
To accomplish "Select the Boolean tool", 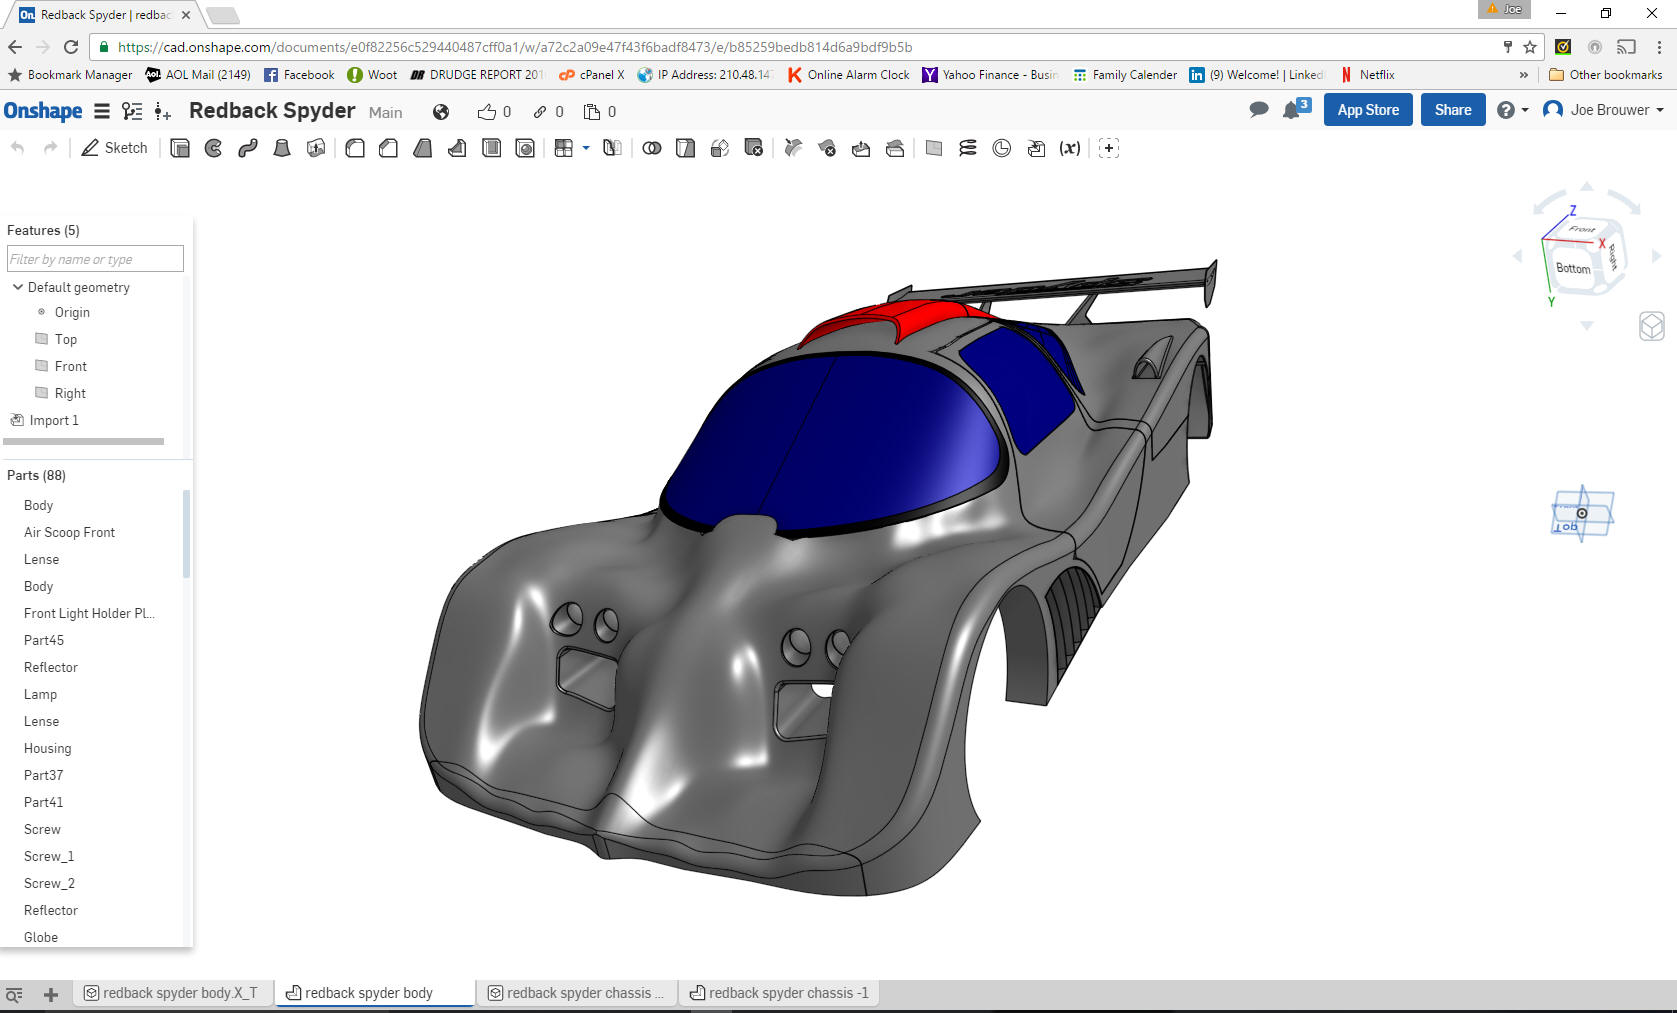I will click(652, 148).
